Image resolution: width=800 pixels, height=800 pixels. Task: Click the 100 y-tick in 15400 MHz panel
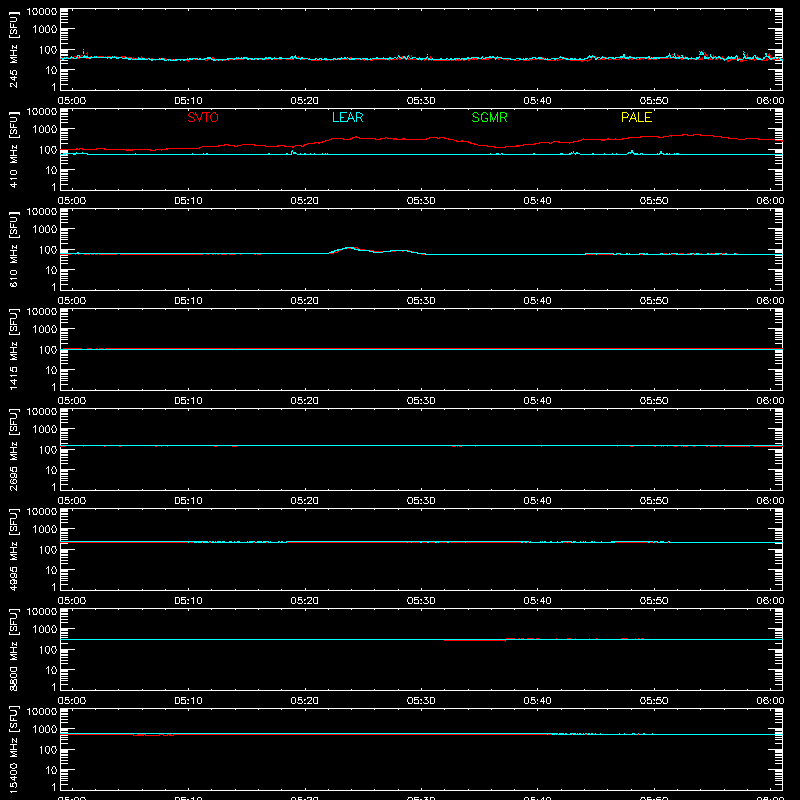coord(48,750)
